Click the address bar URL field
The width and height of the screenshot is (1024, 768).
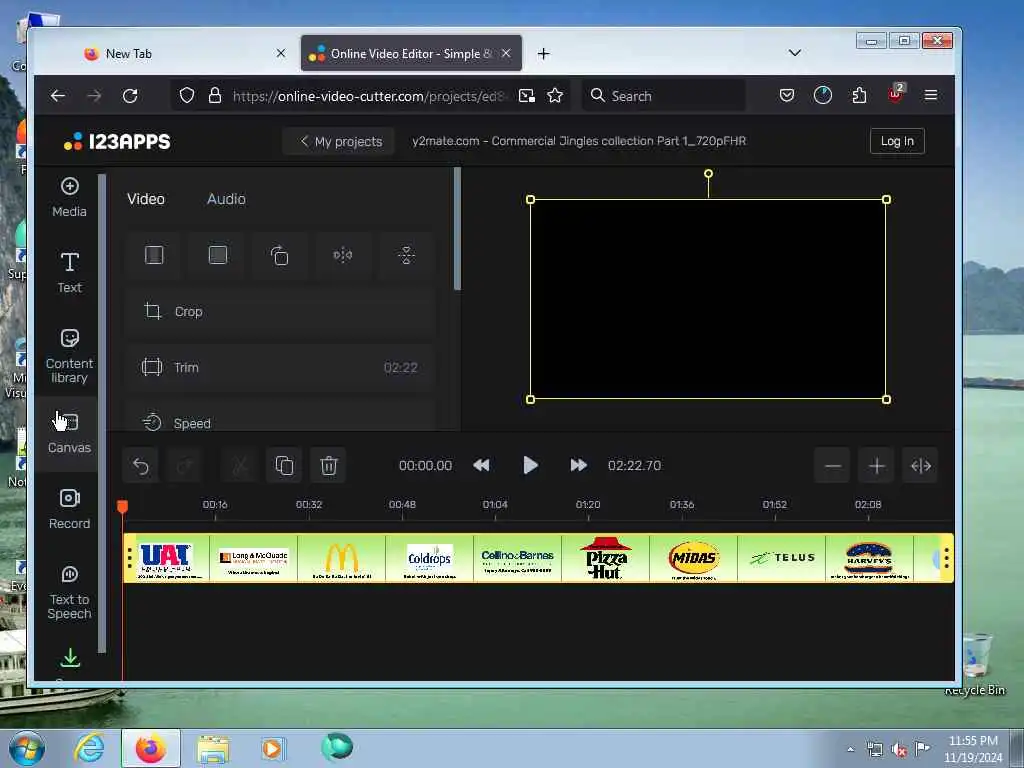pyautogui.click(x=369, y=96)
